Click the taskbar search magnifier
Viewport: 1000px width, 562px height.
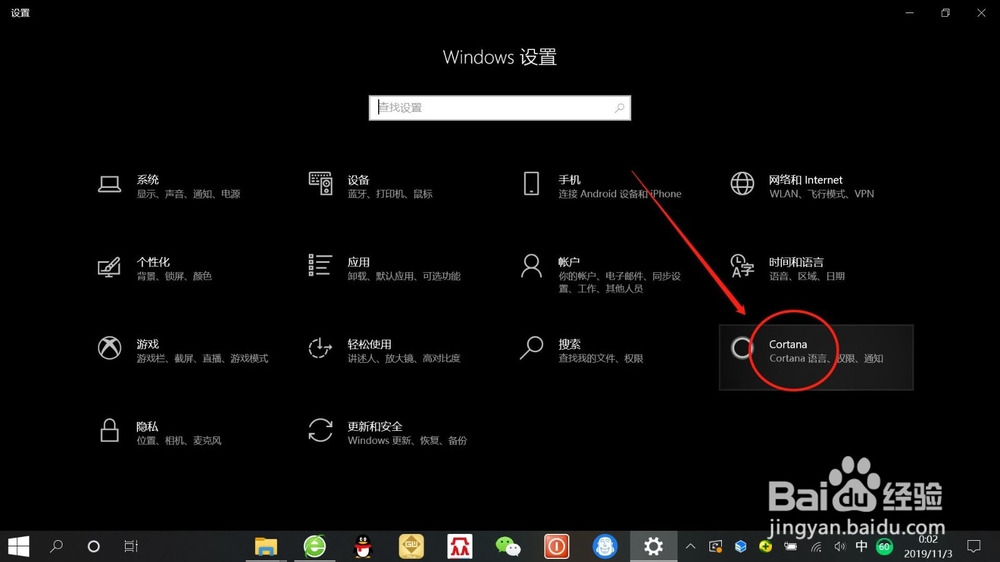[56, 546]
